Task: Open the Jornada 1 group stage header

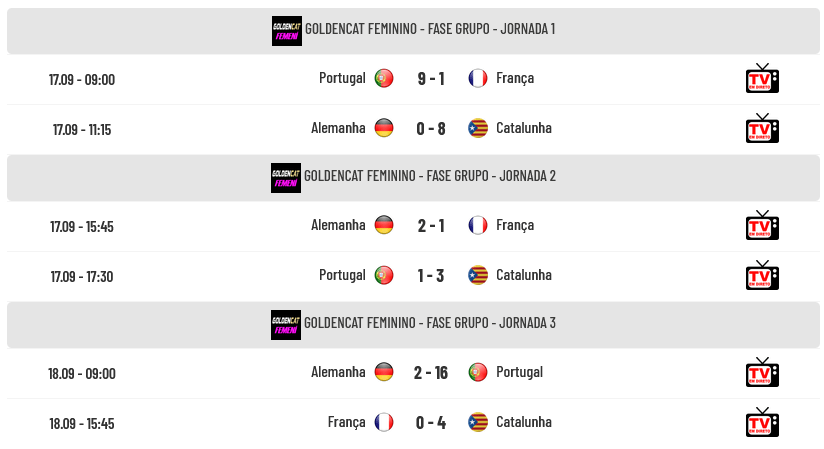Action: click(x=414, y=31)
